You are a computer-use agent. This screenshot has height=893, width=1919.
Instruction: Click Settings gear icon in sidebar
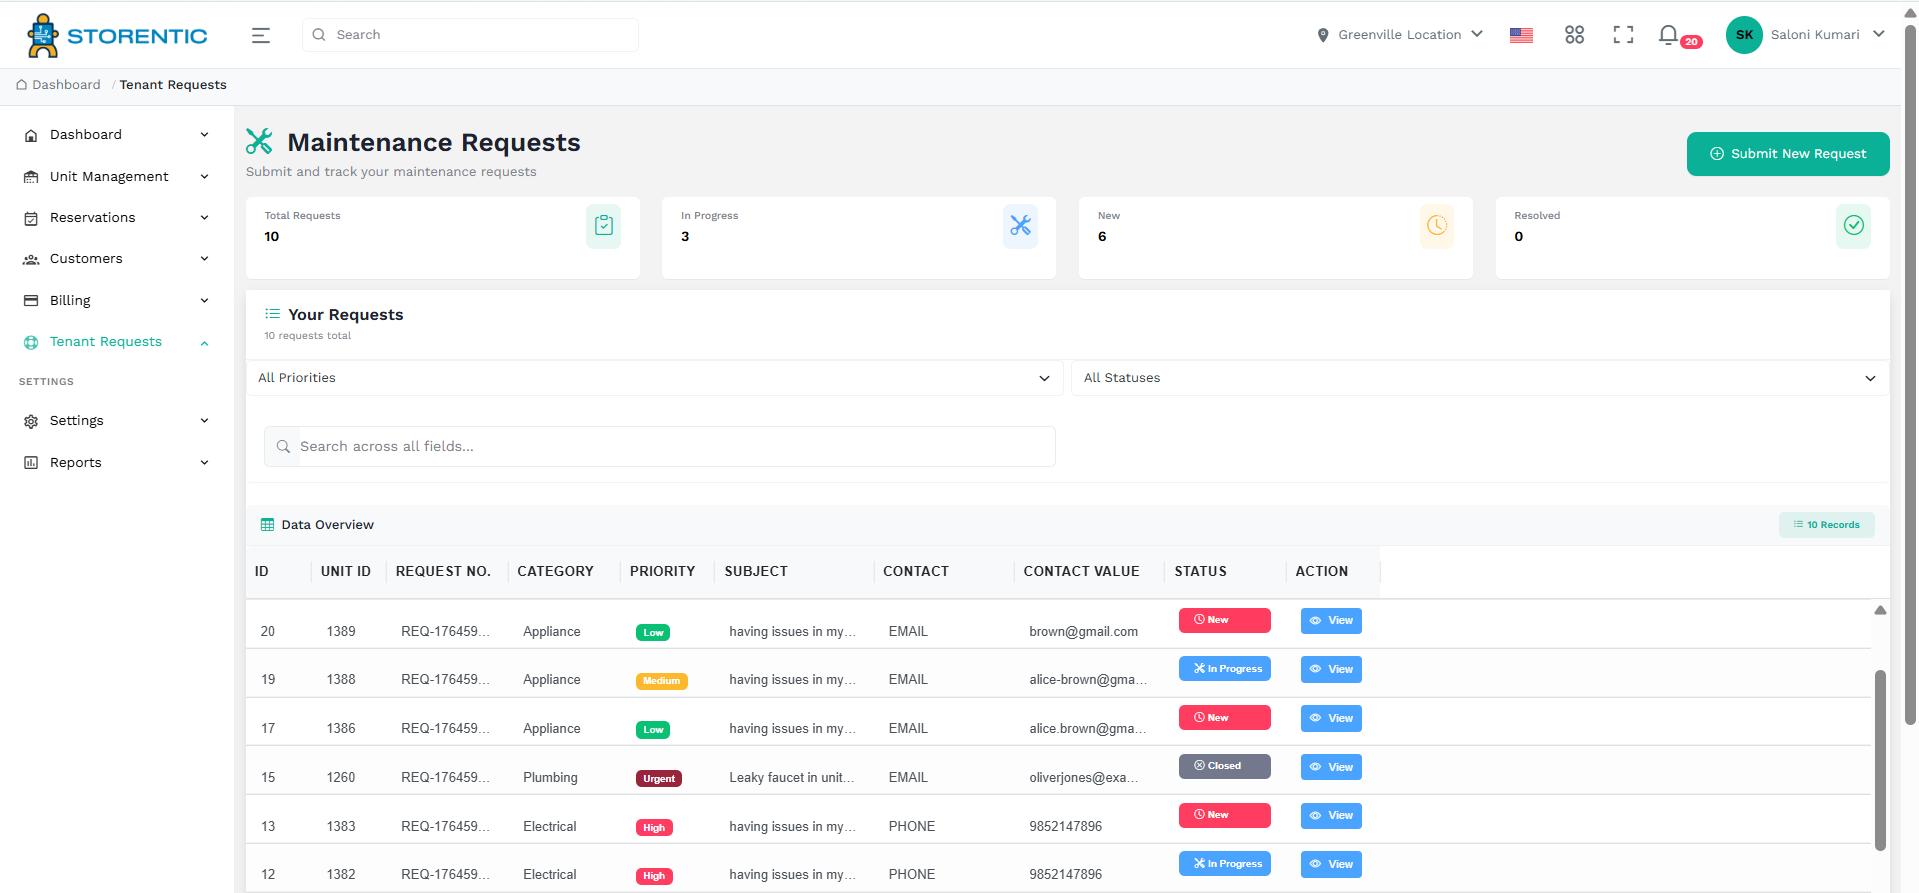(x=31, y=421)
